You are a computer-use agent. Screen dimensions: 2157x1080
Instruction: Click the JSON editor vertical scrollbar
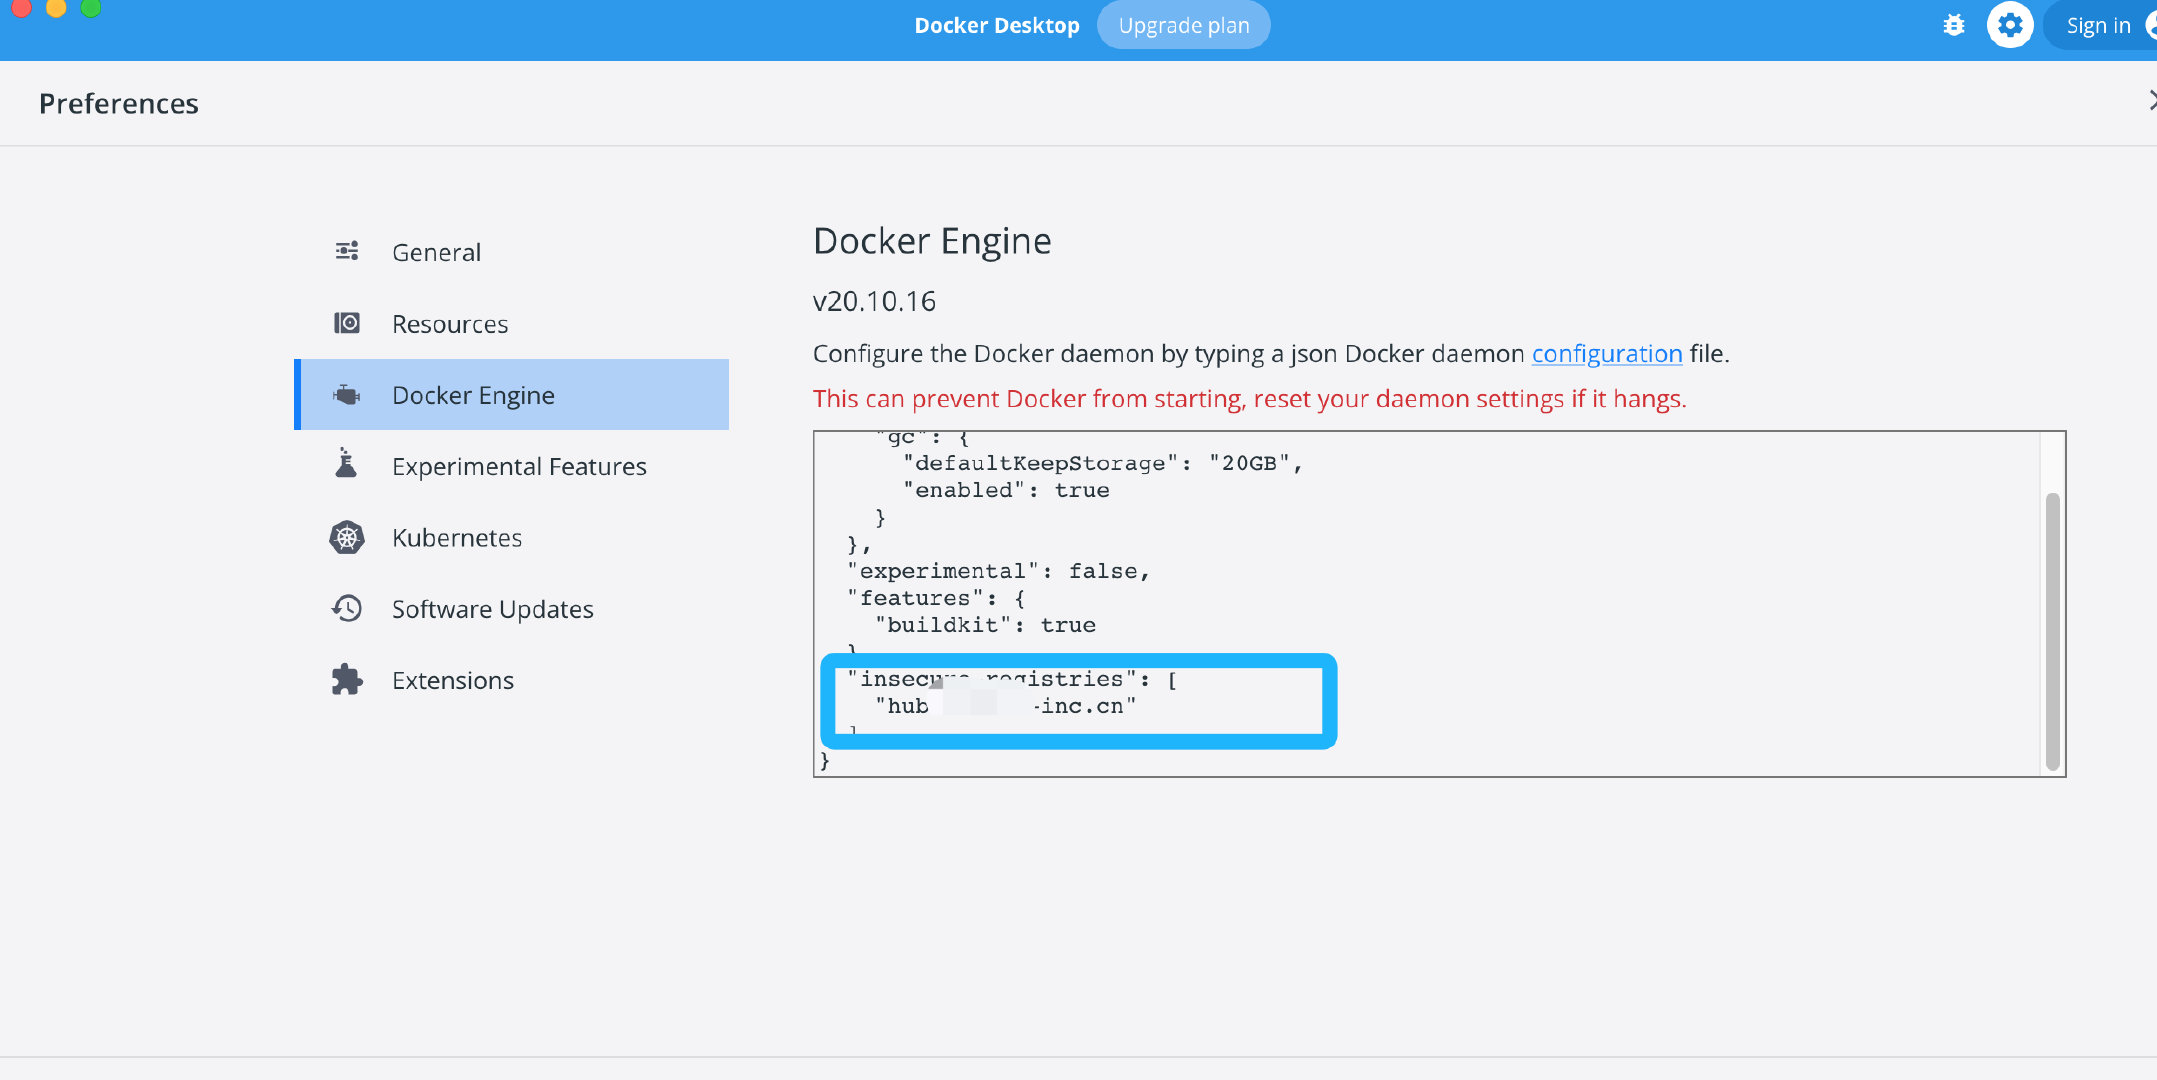[x=2053, y=632]
